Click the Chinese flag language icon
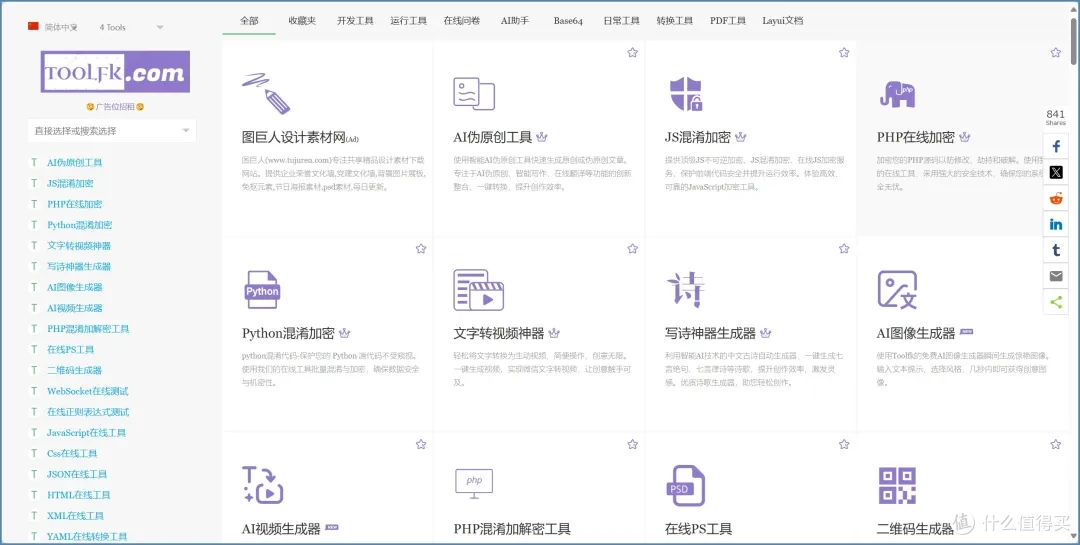This screenshot has width=1080, height=545. (x=33, y=26)
